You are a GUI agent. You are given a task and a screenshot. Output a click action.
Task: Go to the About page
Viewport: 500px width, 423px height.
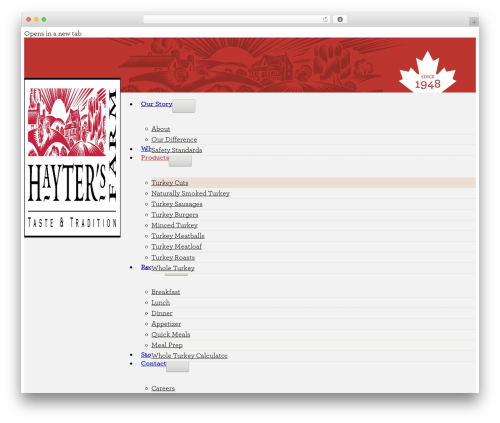coord(161,129)
